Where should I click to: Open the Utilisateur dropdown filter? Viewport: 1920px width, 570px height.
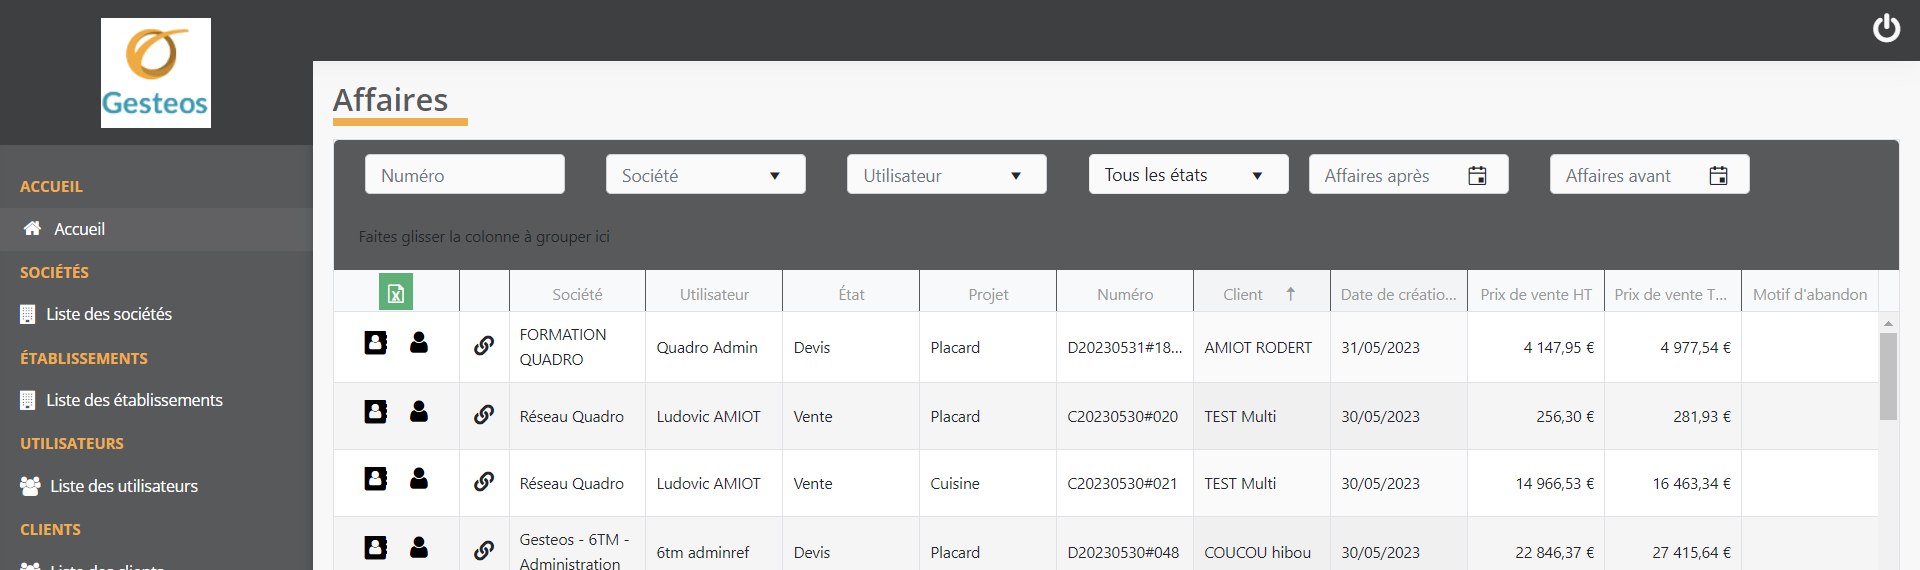click(946, 175)
